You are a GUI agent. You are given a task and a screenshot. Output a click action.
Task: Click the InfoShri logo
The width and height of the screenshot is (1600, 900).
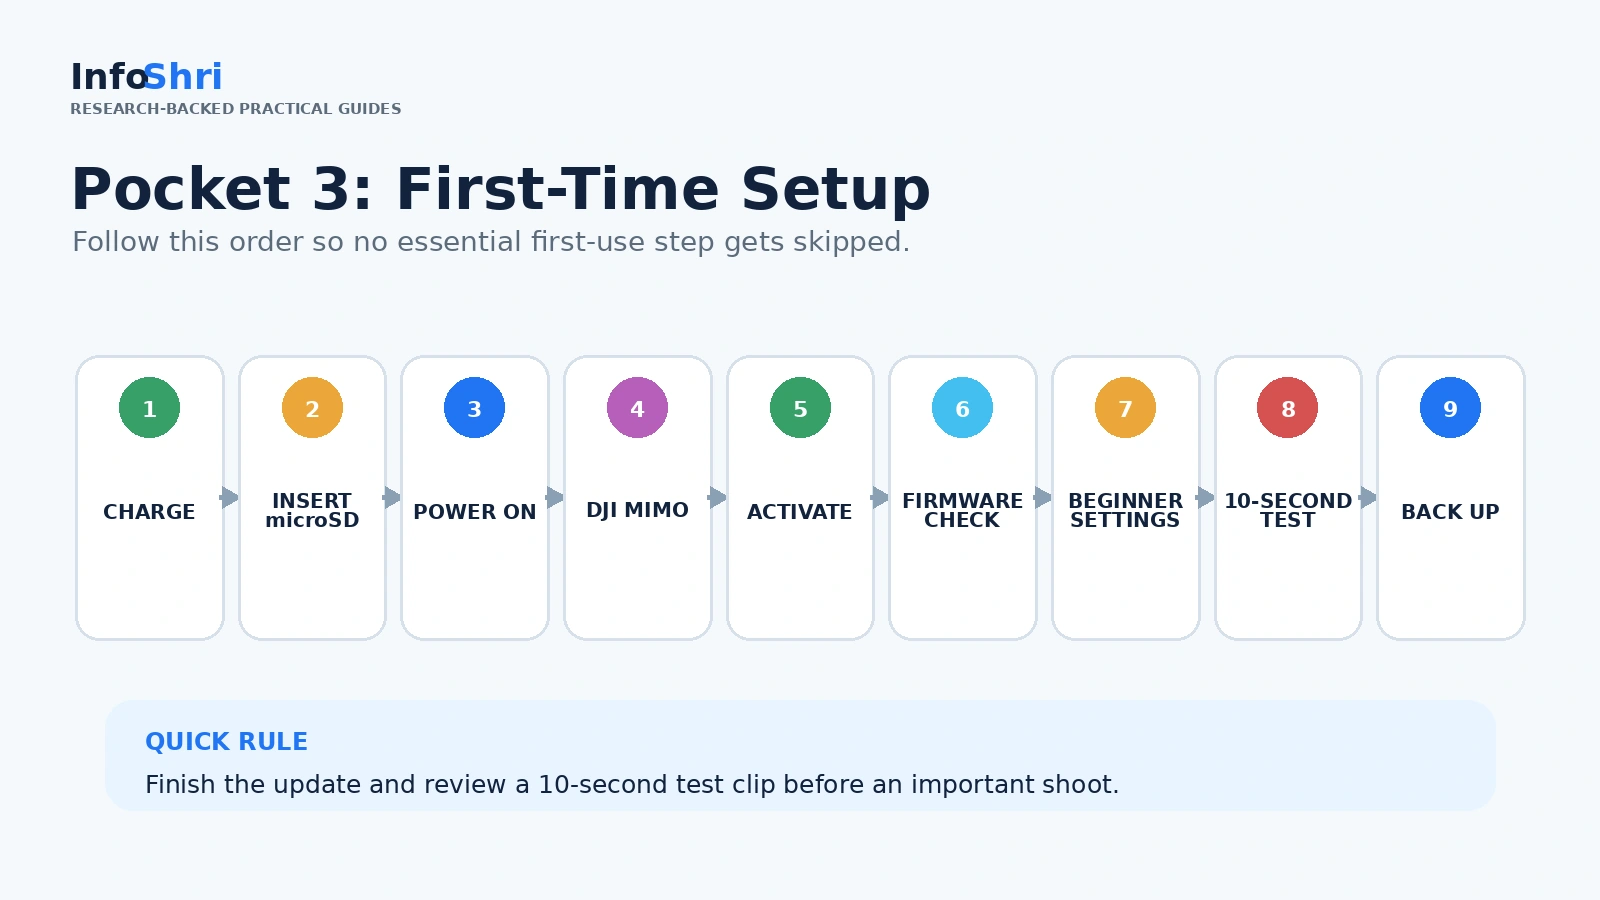(x=146, y=77)
